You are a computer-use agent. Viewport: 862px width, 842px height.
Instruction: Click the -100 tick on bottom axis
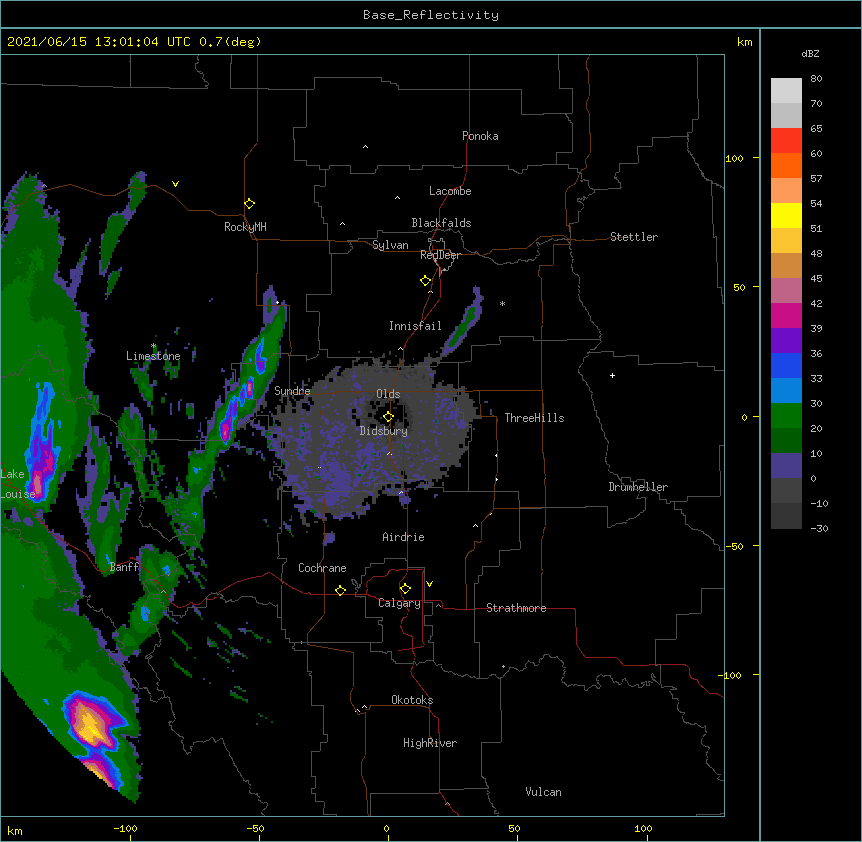(125, 828)
